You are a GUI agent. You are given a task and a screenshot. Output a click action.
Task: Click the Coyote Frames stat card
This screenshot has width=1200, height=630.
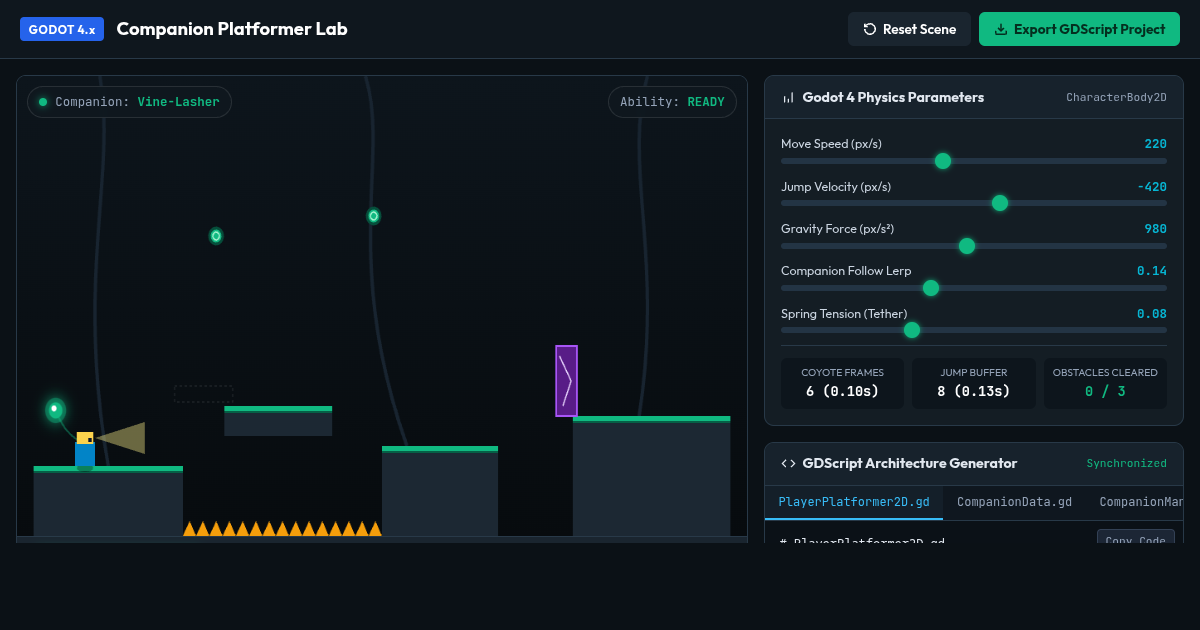842,384
